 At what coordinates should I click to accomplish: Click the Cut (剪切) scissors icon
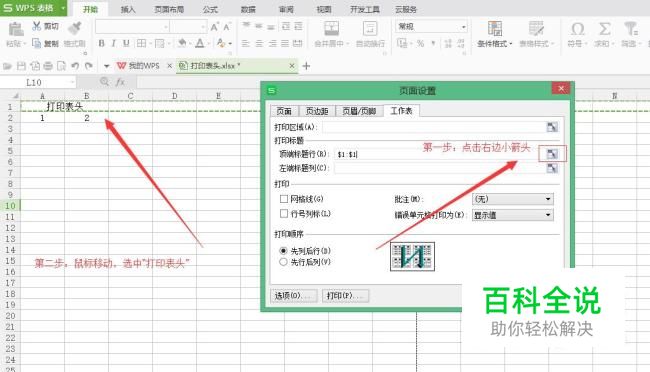pos(37,26)
